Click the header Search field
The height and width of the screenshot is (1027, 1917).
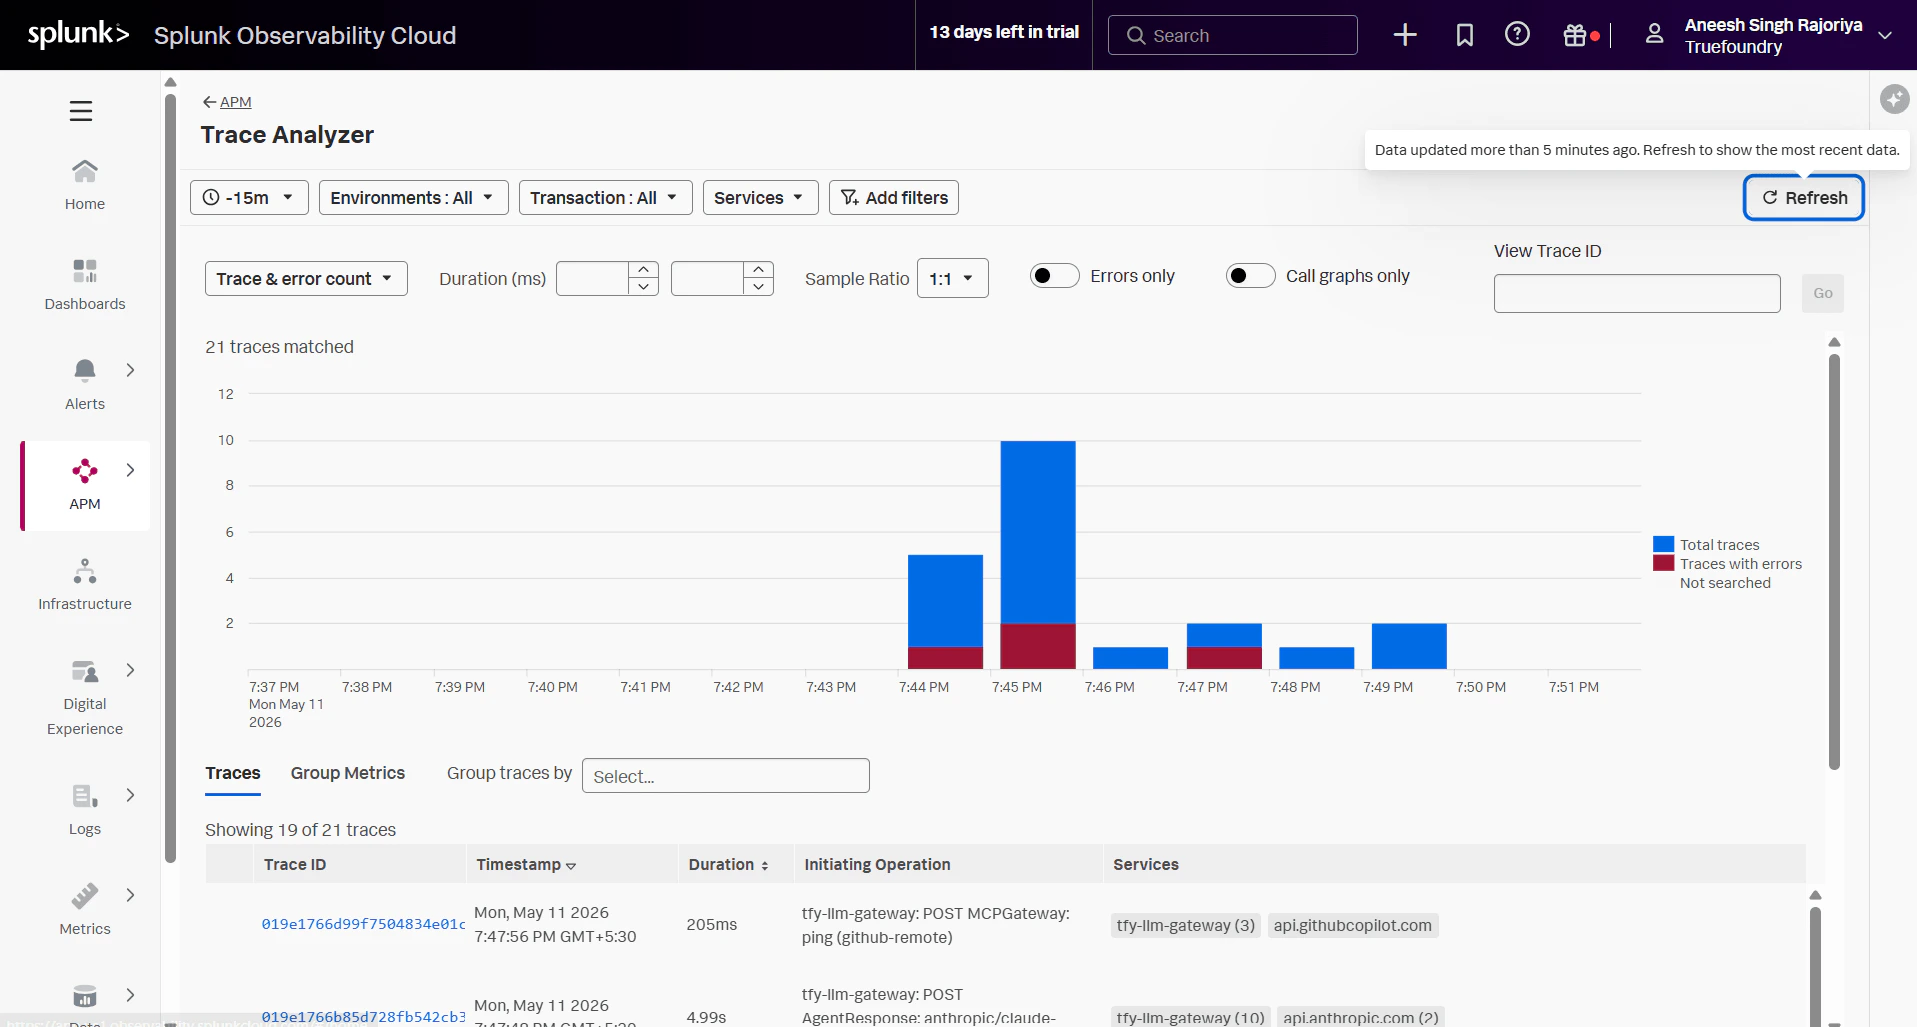(1232, 35)
